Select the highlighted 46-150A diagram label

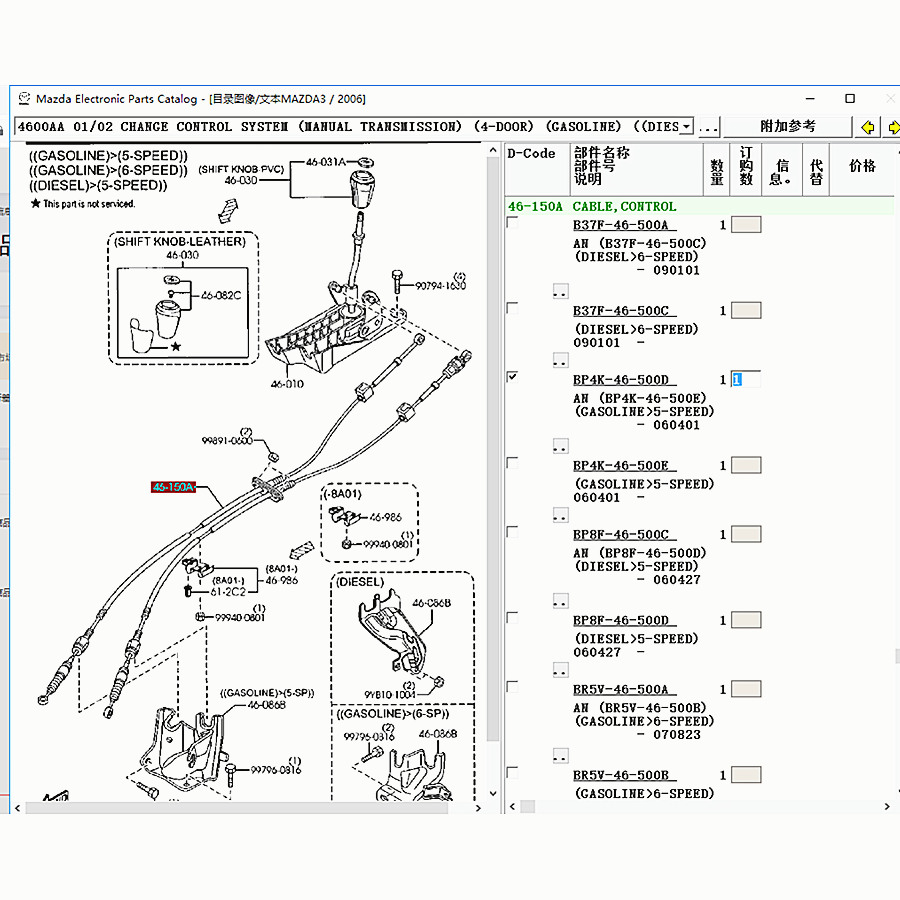173,487
